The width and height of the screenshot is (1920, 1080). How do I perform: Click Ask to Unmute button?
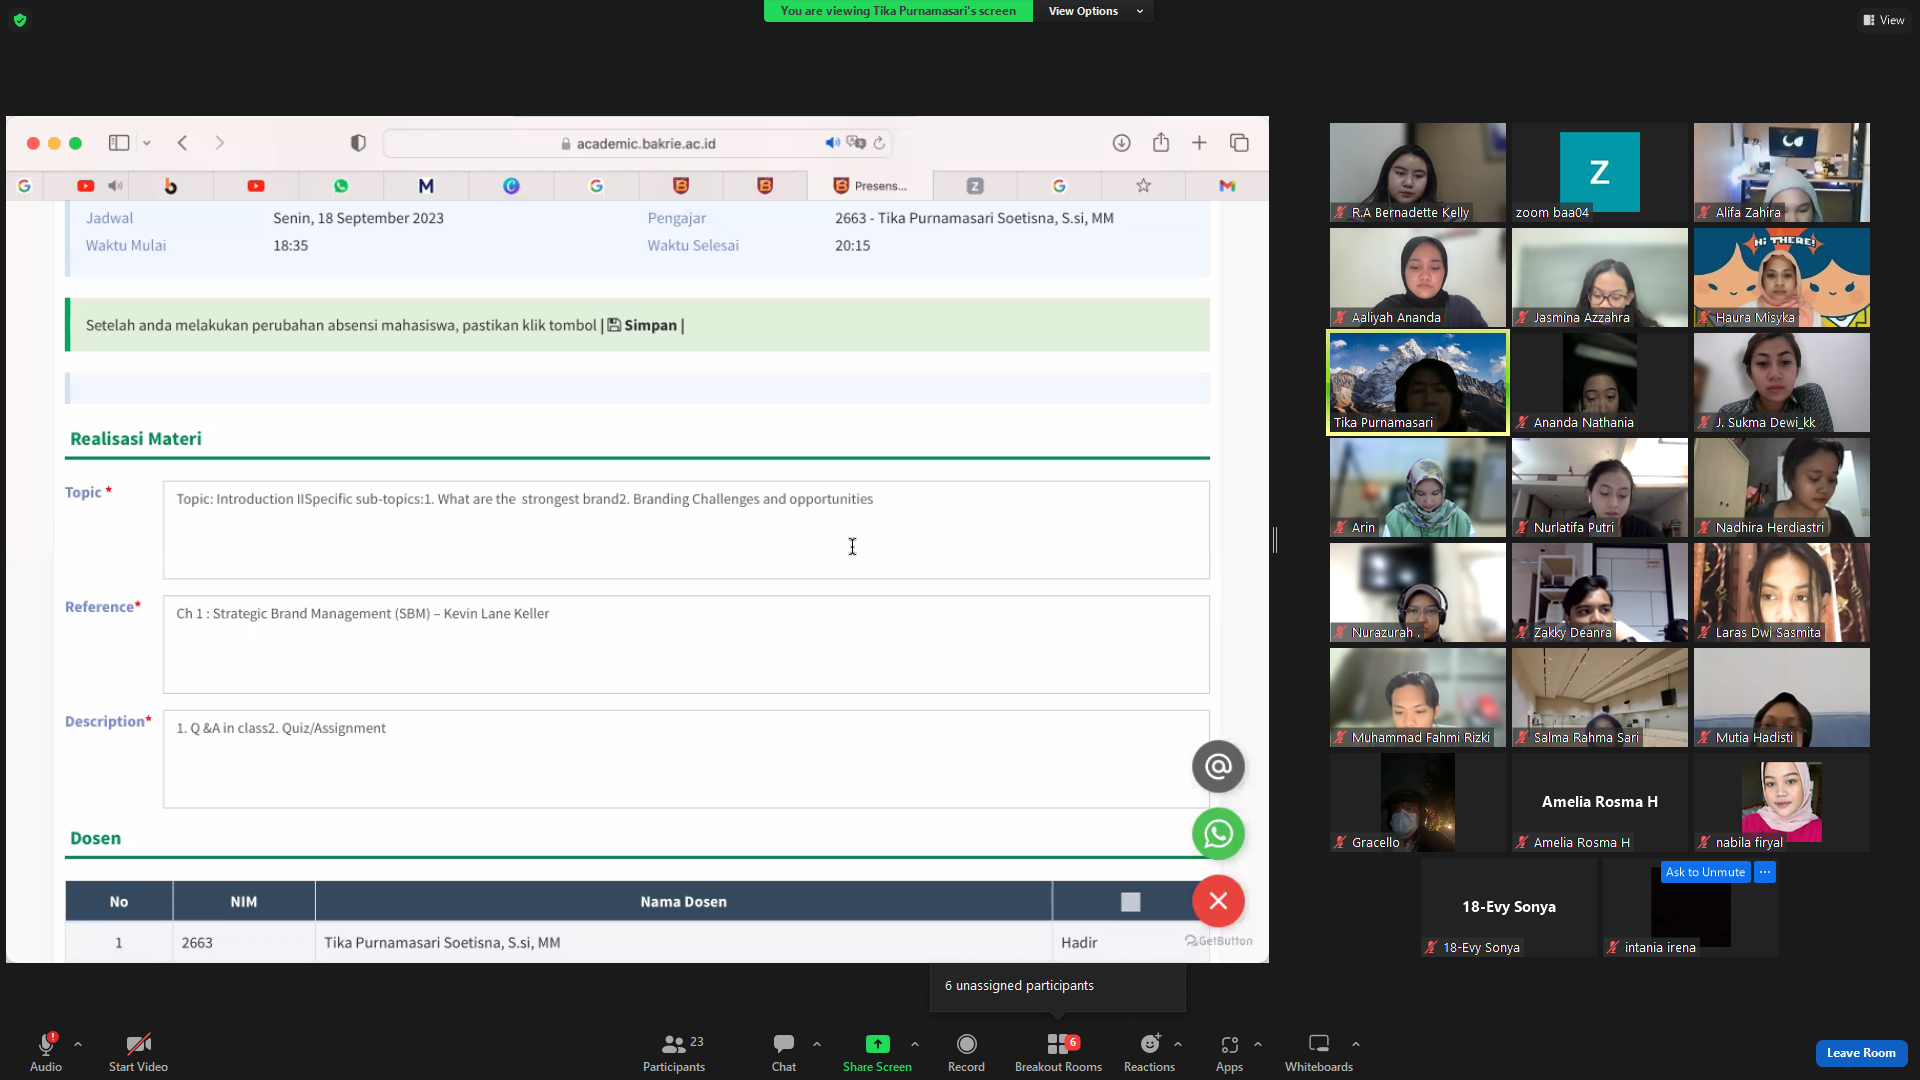(x=1705, y=872)
